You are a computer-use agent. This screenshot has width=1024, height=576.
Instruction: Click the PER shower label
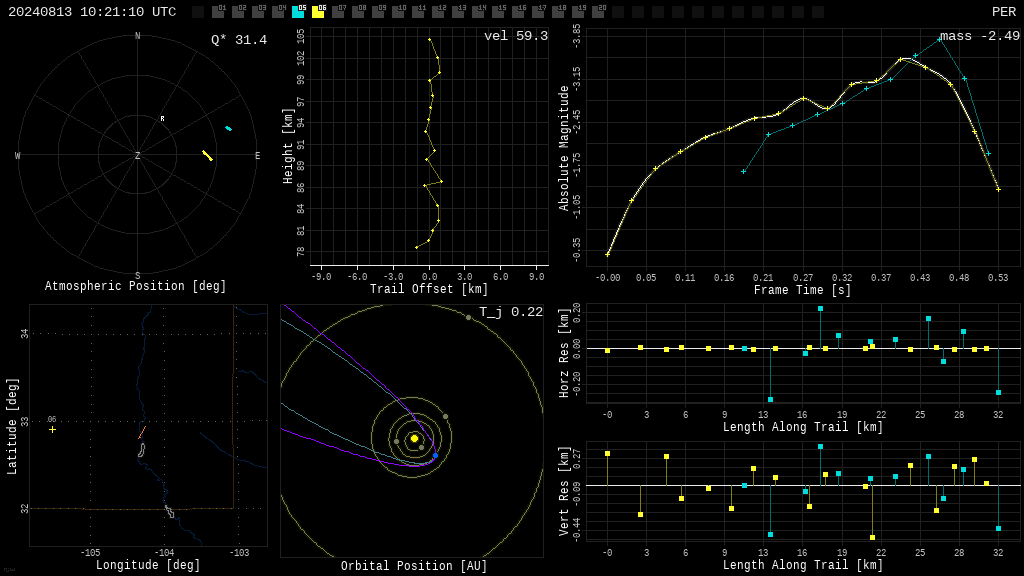[1004, 12]
